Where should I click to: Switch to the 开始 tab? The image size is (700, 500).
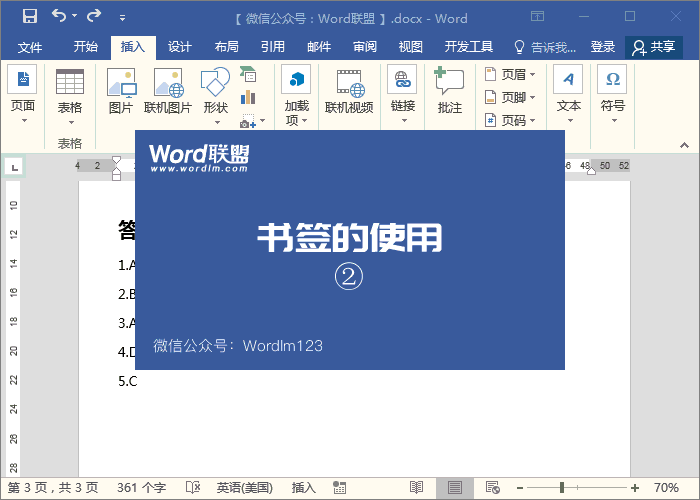click(85, 47)
